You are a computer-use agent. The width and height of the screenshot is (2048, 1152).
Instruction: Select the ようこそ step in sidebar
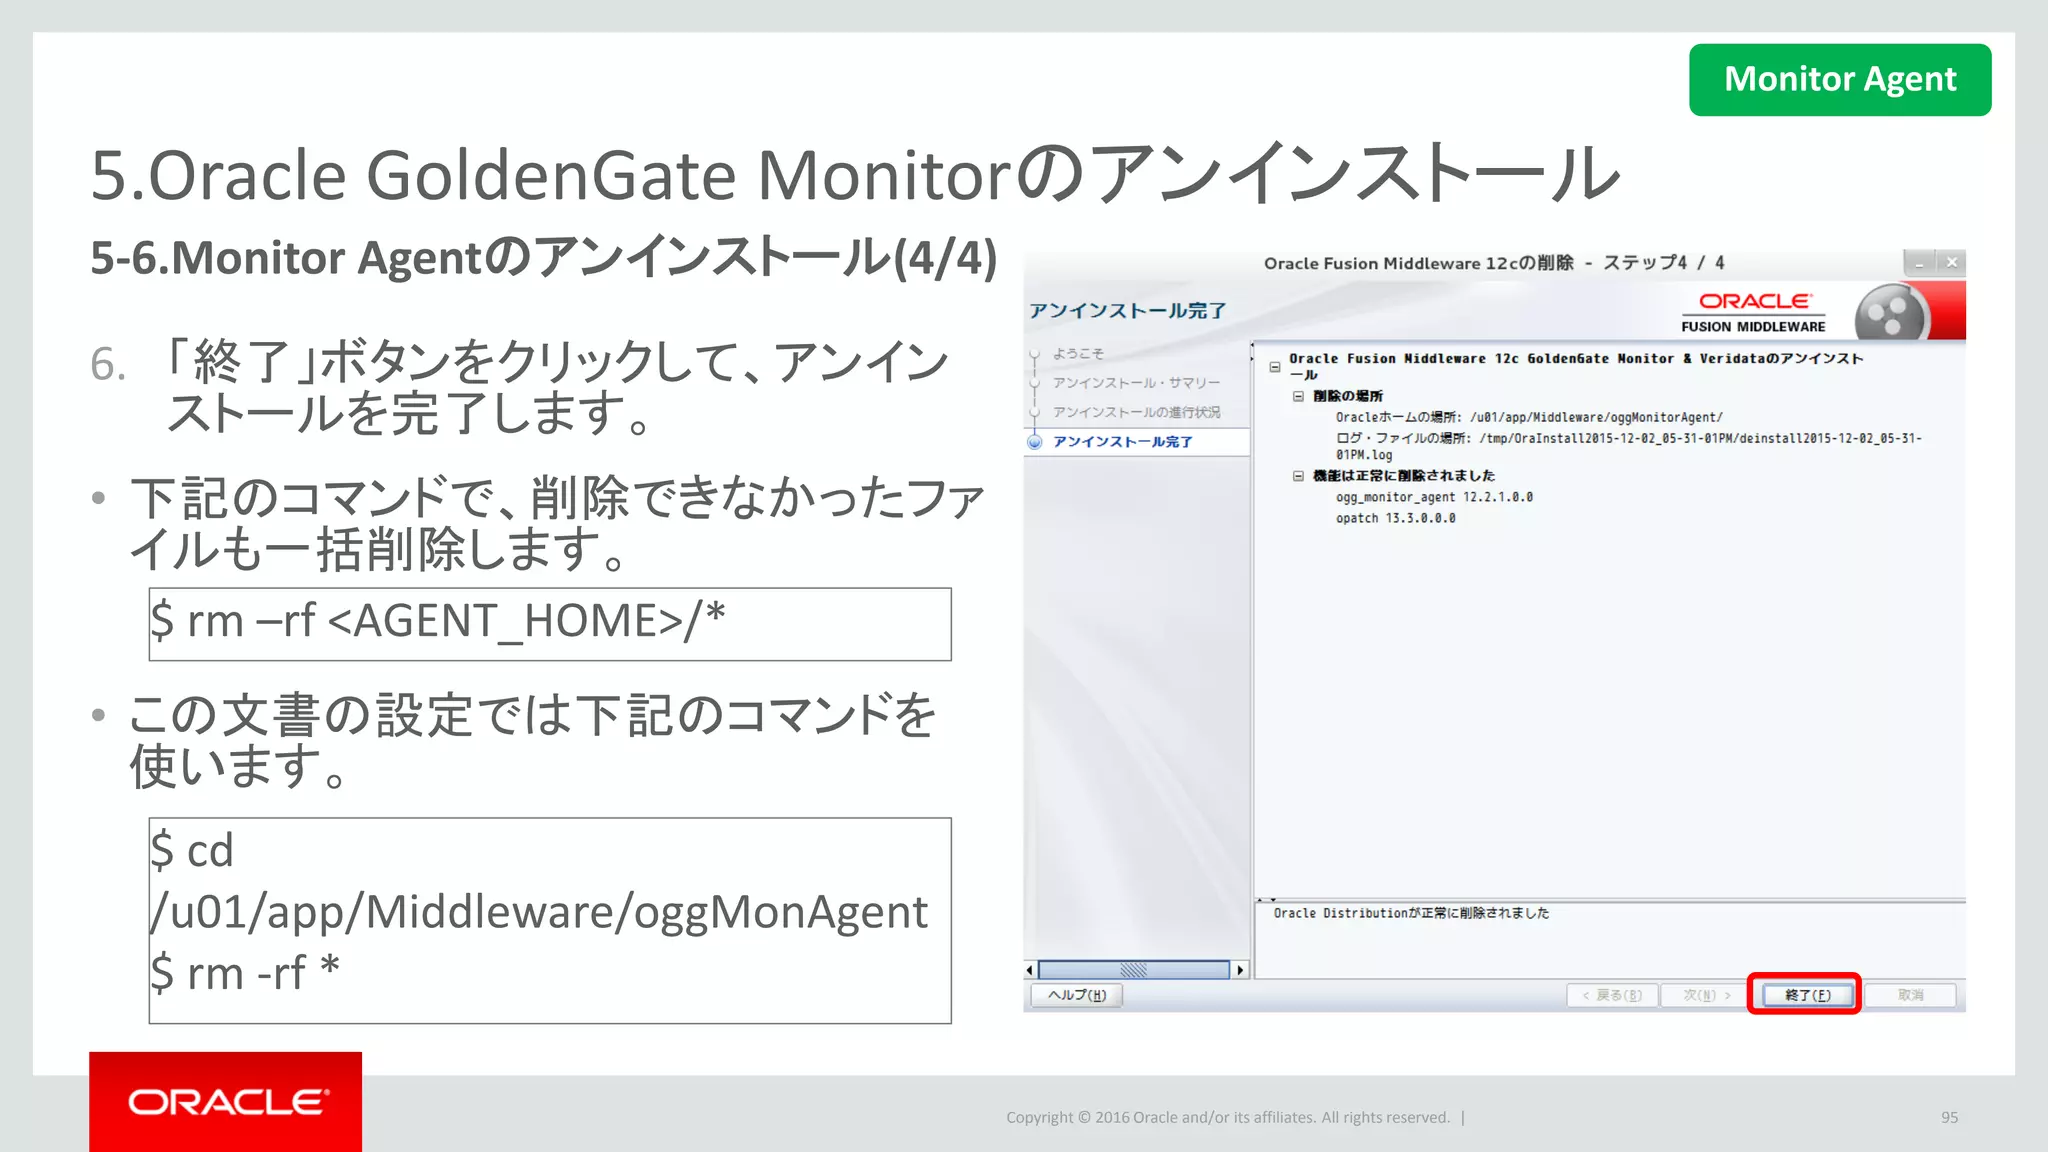coord(1078,353)
